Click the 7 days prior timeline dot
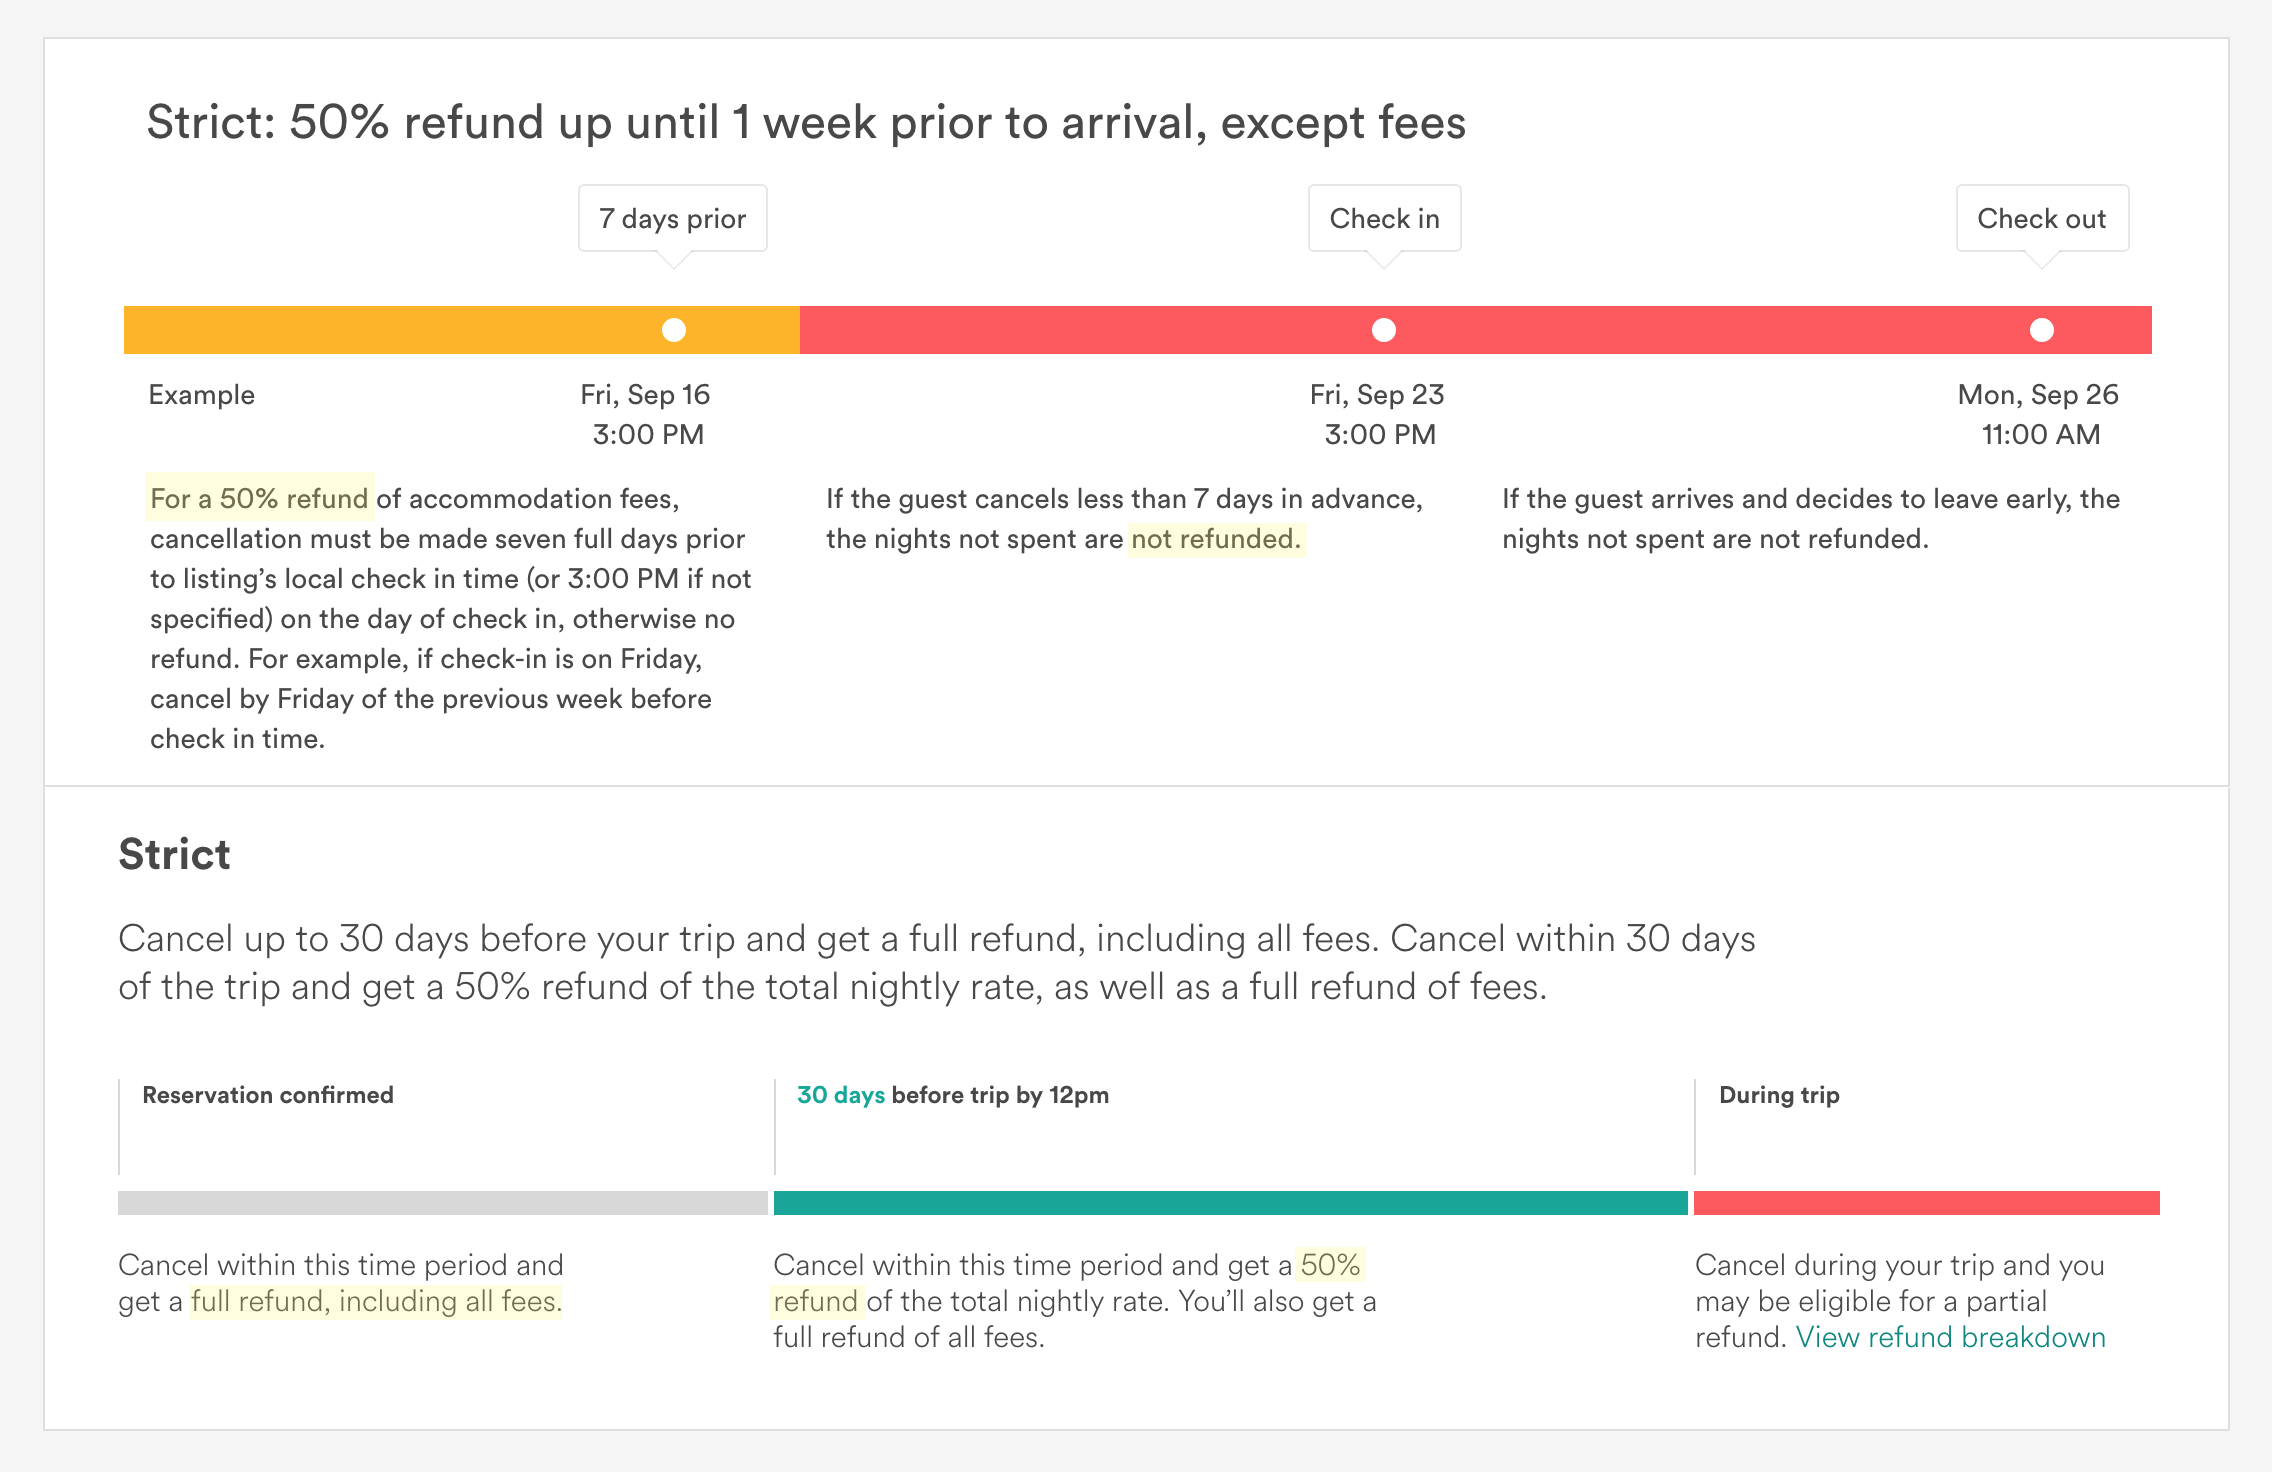Screen dimensions: 2272x1472 [x=674, y=330]
